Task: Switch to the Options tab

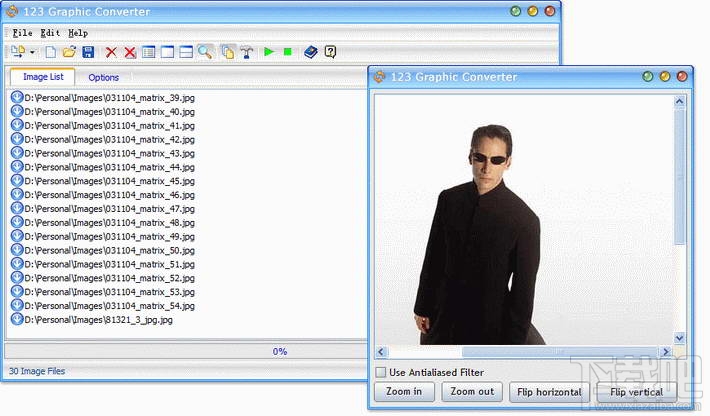Action: coord(104,77)
